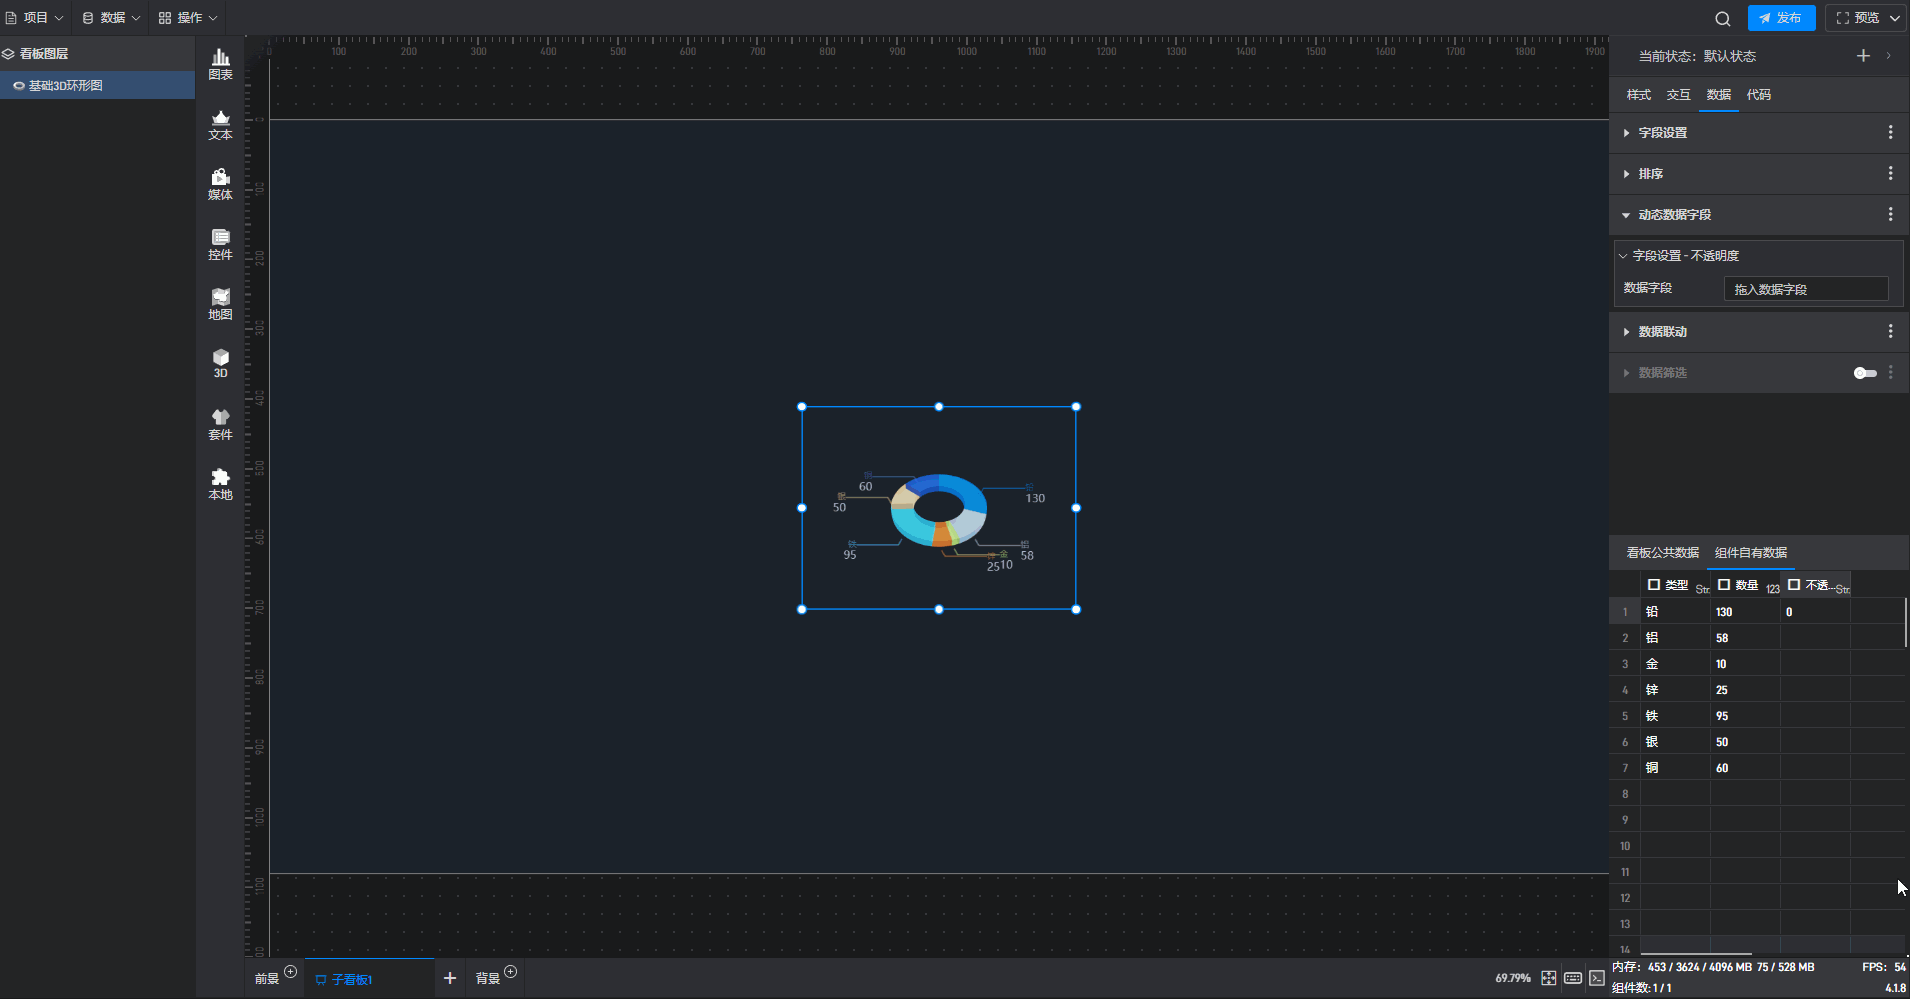
Task: Open the 文本 text components icon
Action: pos(220,124)
